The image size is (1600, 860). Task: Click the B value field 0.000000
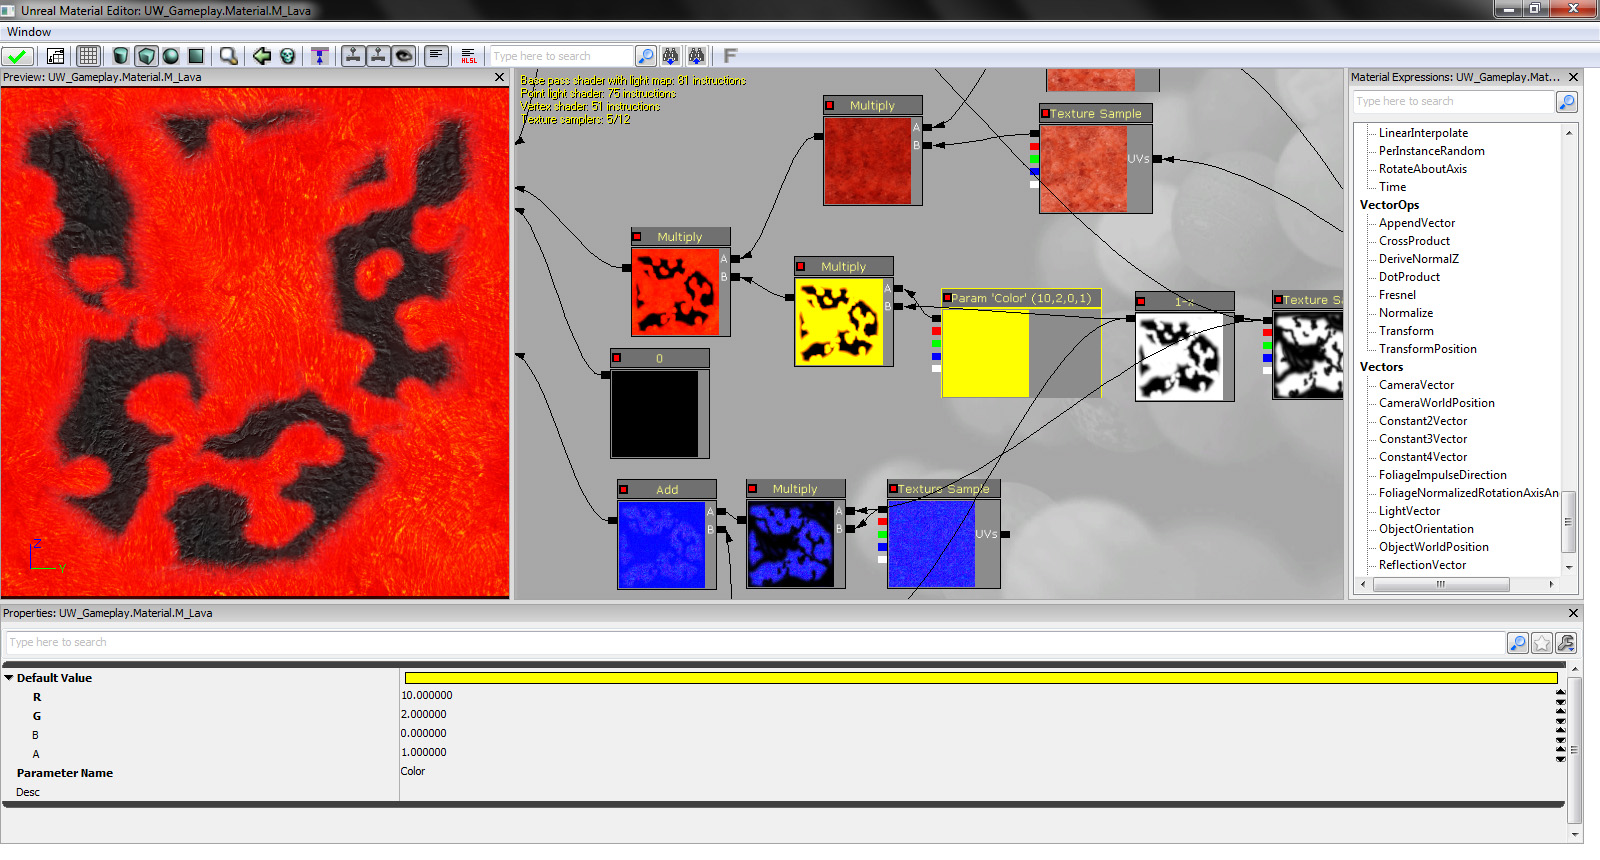coord(977,734)
